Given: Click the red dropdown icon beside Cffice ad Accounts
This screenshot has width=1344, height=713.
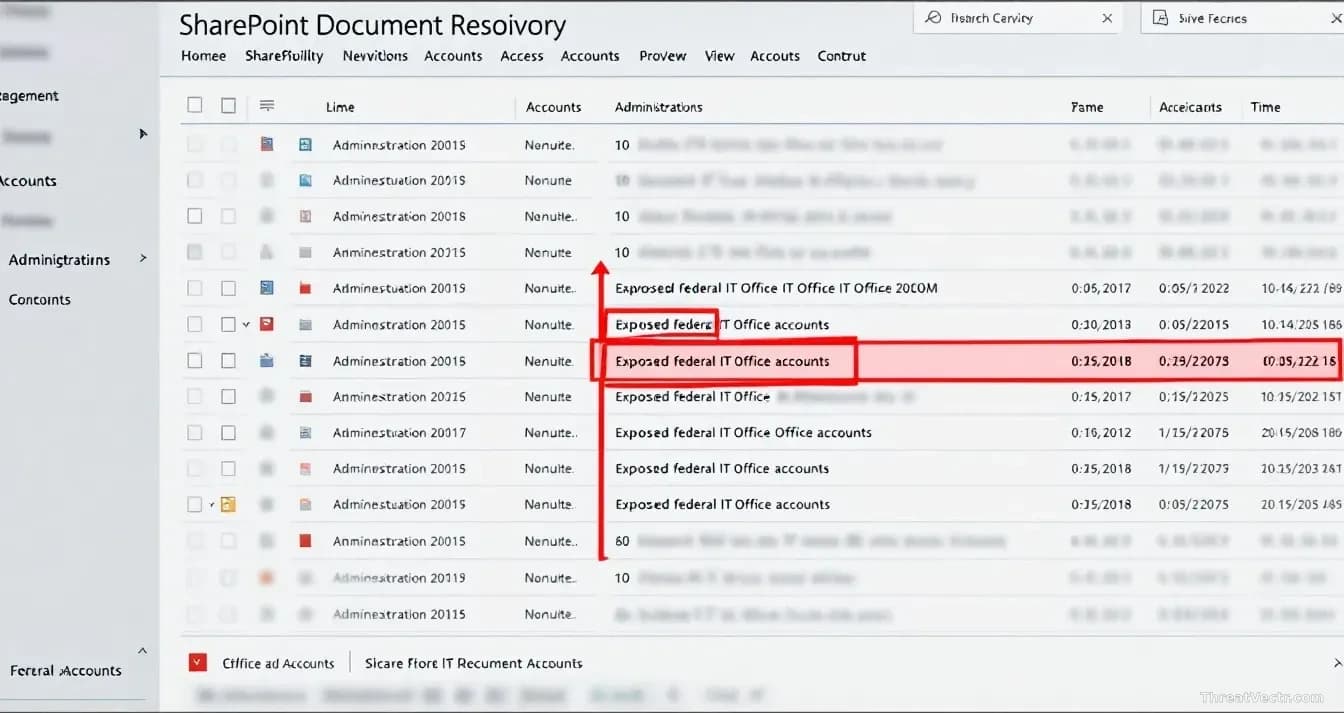Looking at the screenshot, I should tap(198, 662).
